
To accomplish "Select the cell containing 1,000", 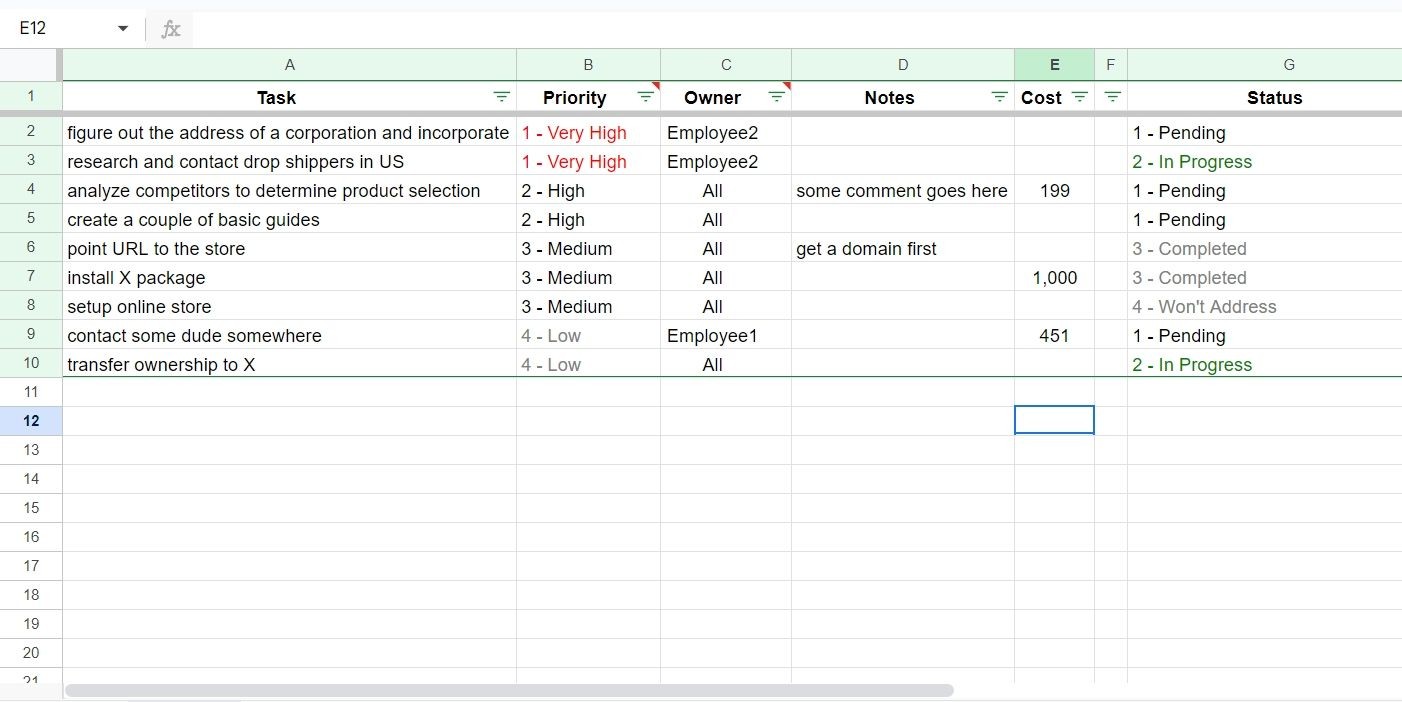I will (1054, 277).
